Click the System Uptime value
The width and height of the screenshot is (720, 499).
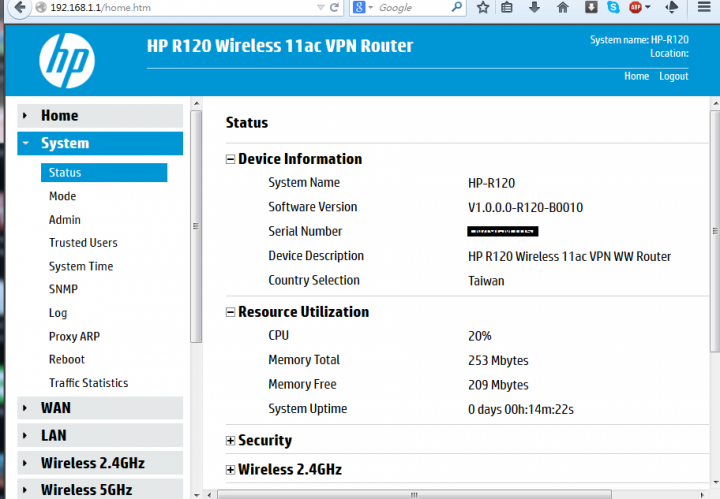[521, 409]
